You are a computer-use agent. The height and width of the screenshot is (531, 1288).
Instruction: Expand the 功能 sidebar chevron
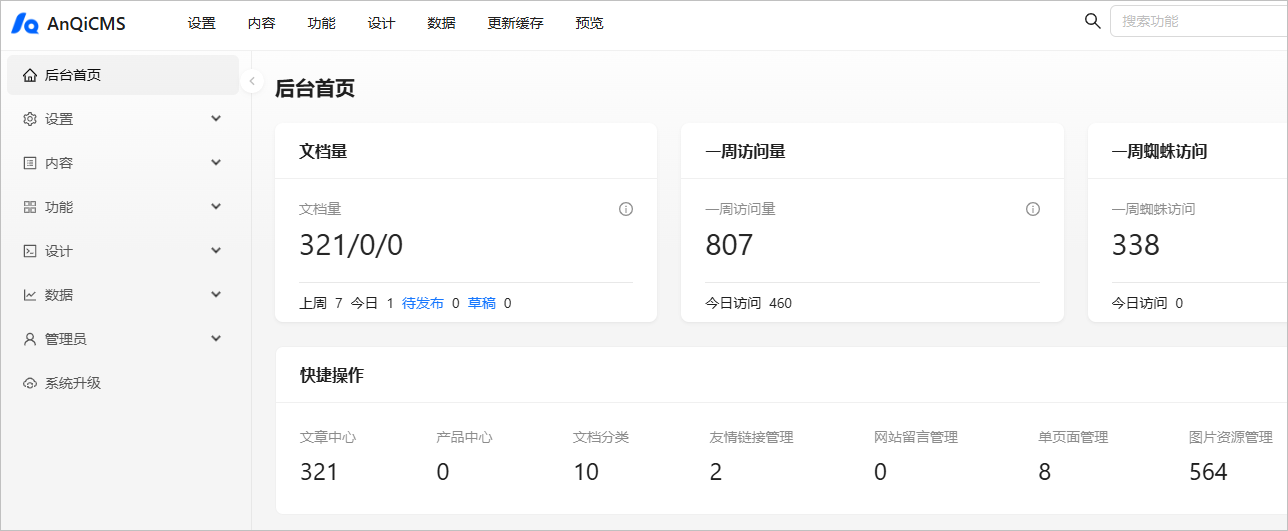(x=216, y=206)
